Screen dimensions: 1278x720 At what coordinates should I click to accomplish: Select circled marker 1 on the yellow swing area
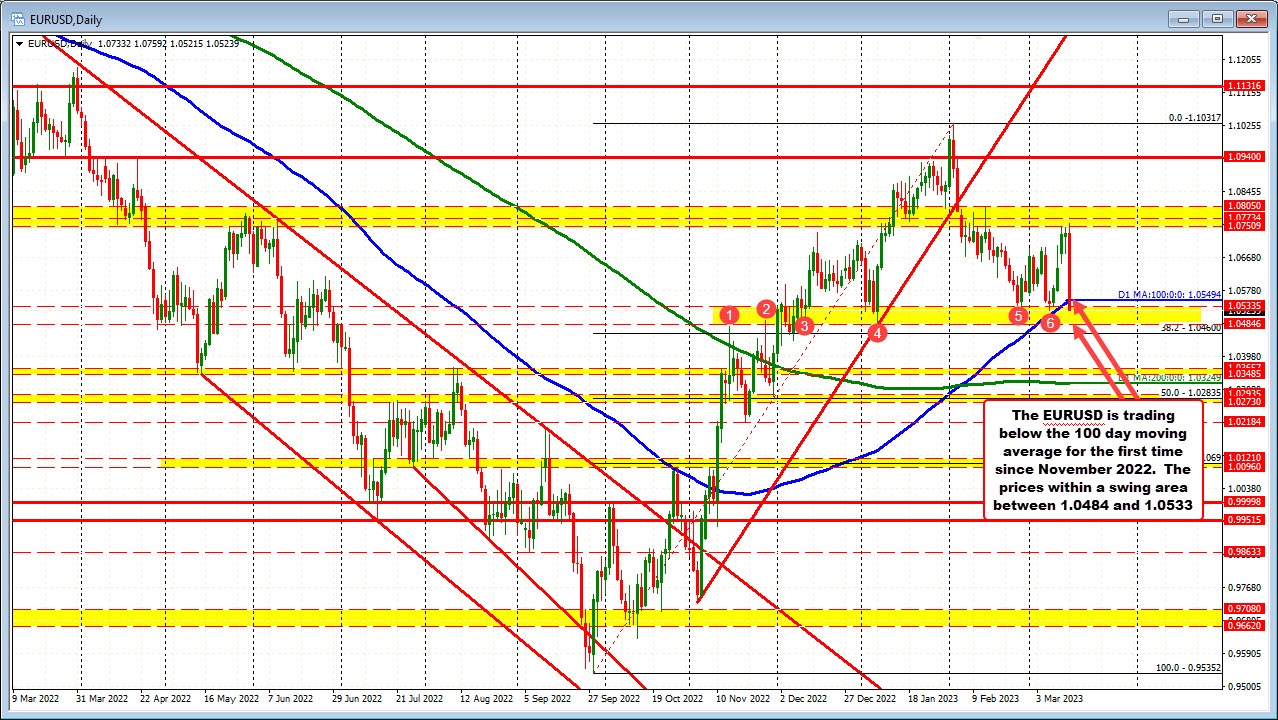click(729, 315)
